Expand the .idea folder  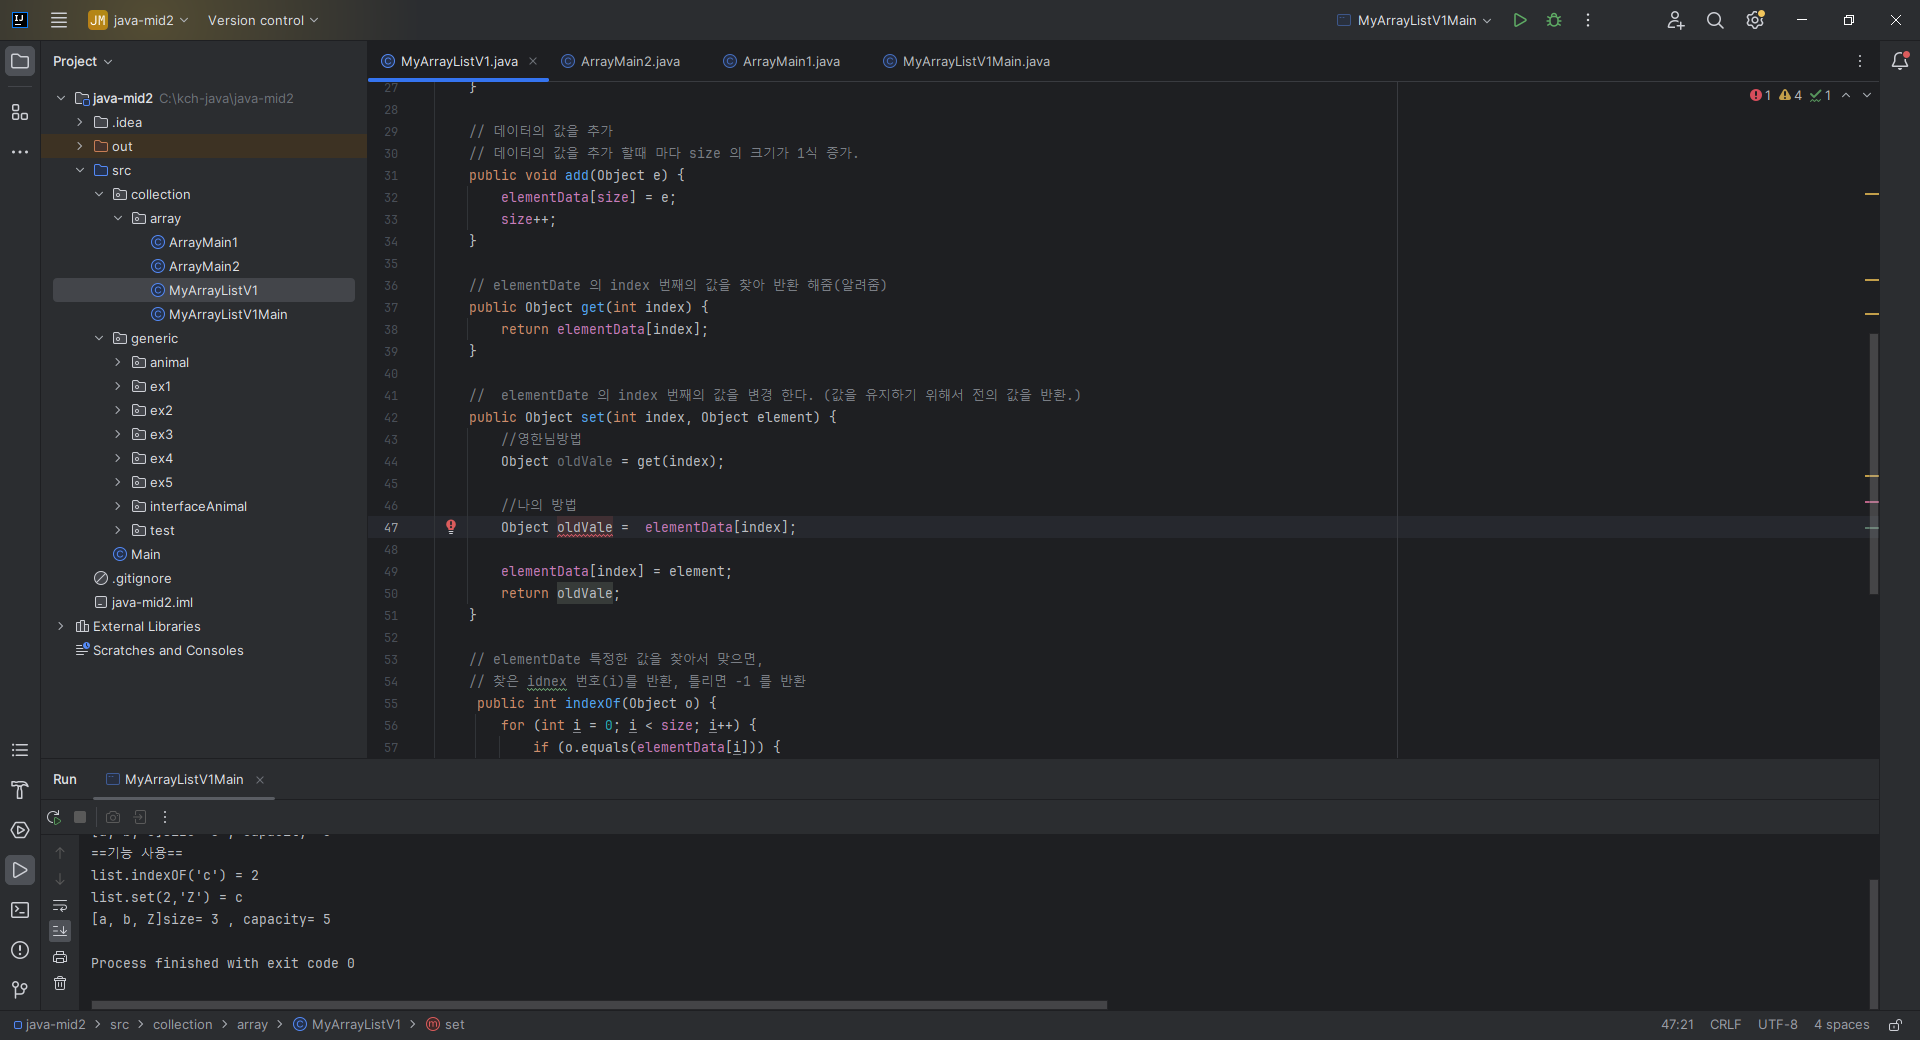[x=80, y=122]
